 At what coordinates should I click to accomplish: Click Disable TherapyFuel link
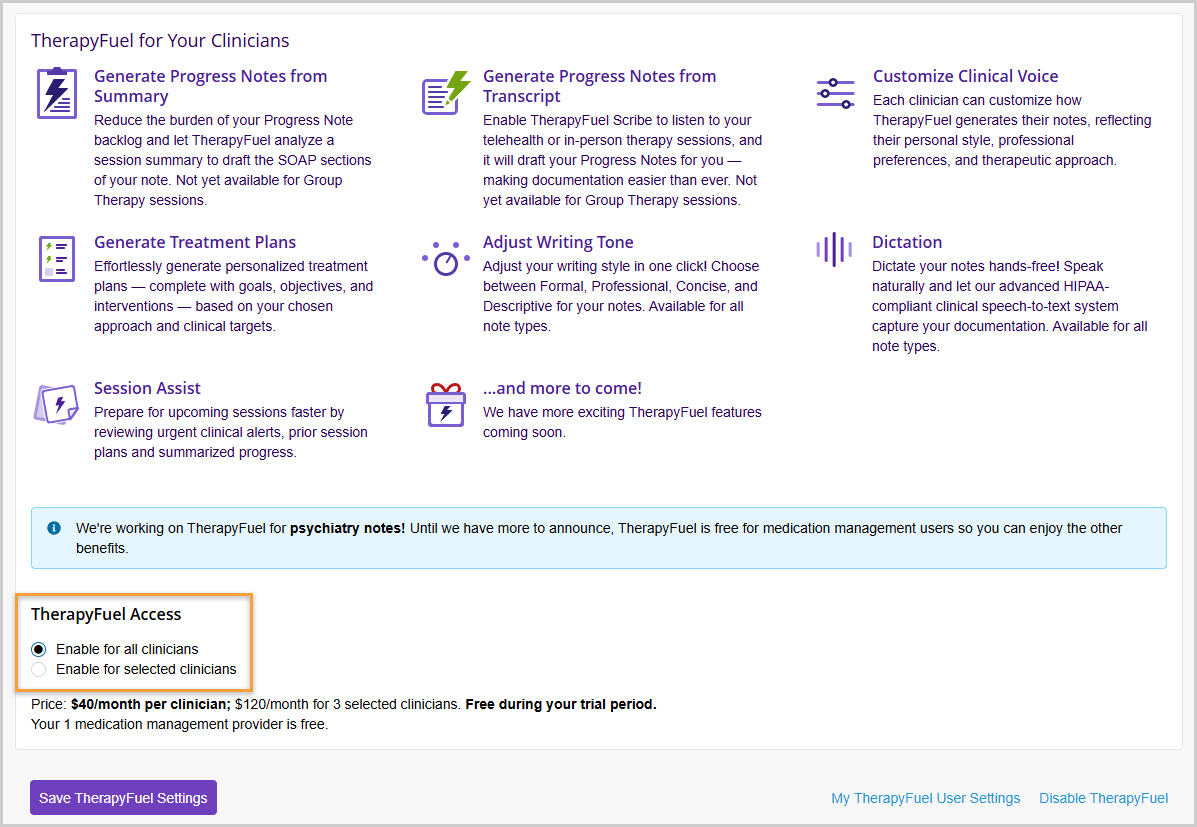click(x=1103, y=798)
